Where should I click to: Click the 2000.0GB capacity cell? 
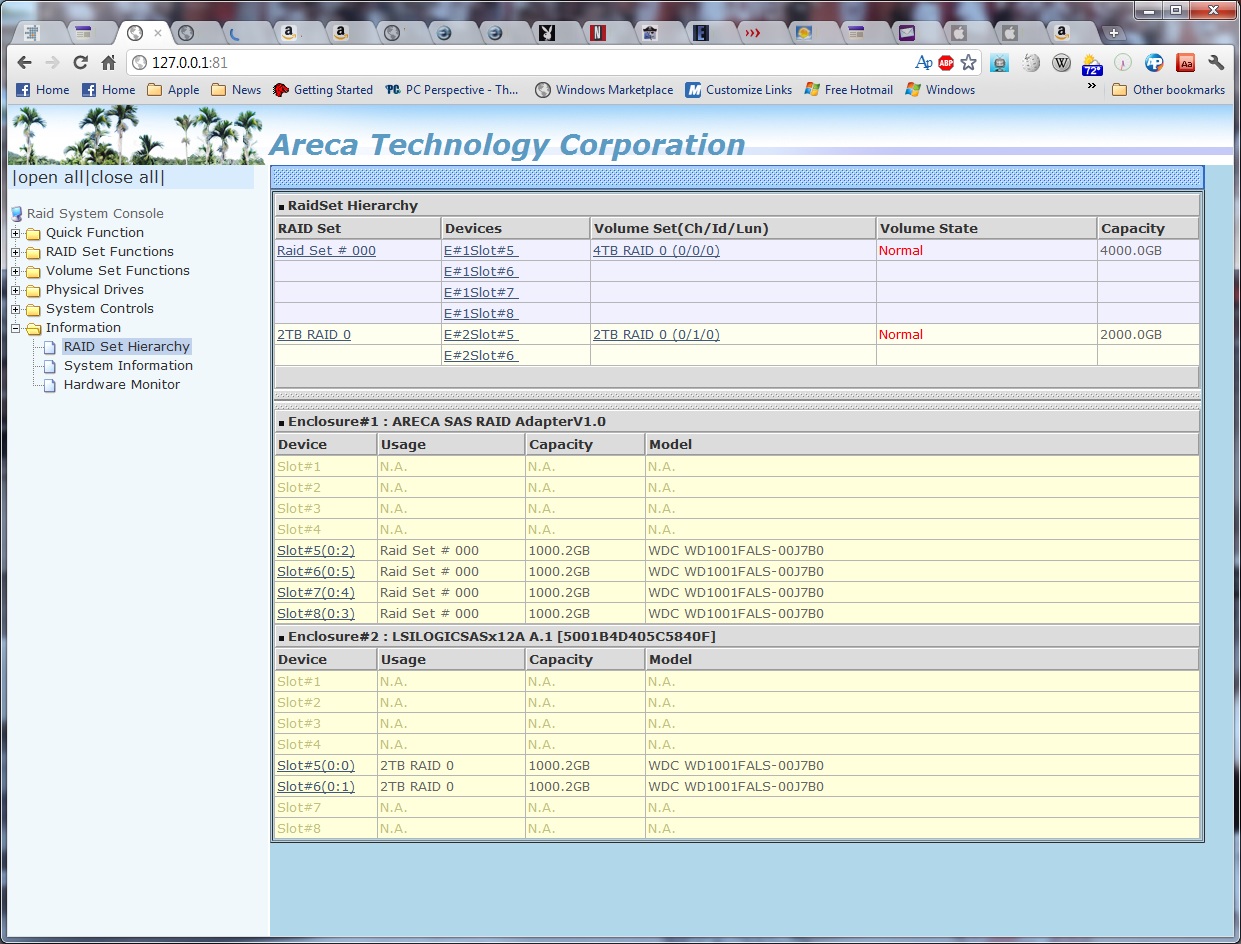1147,335
